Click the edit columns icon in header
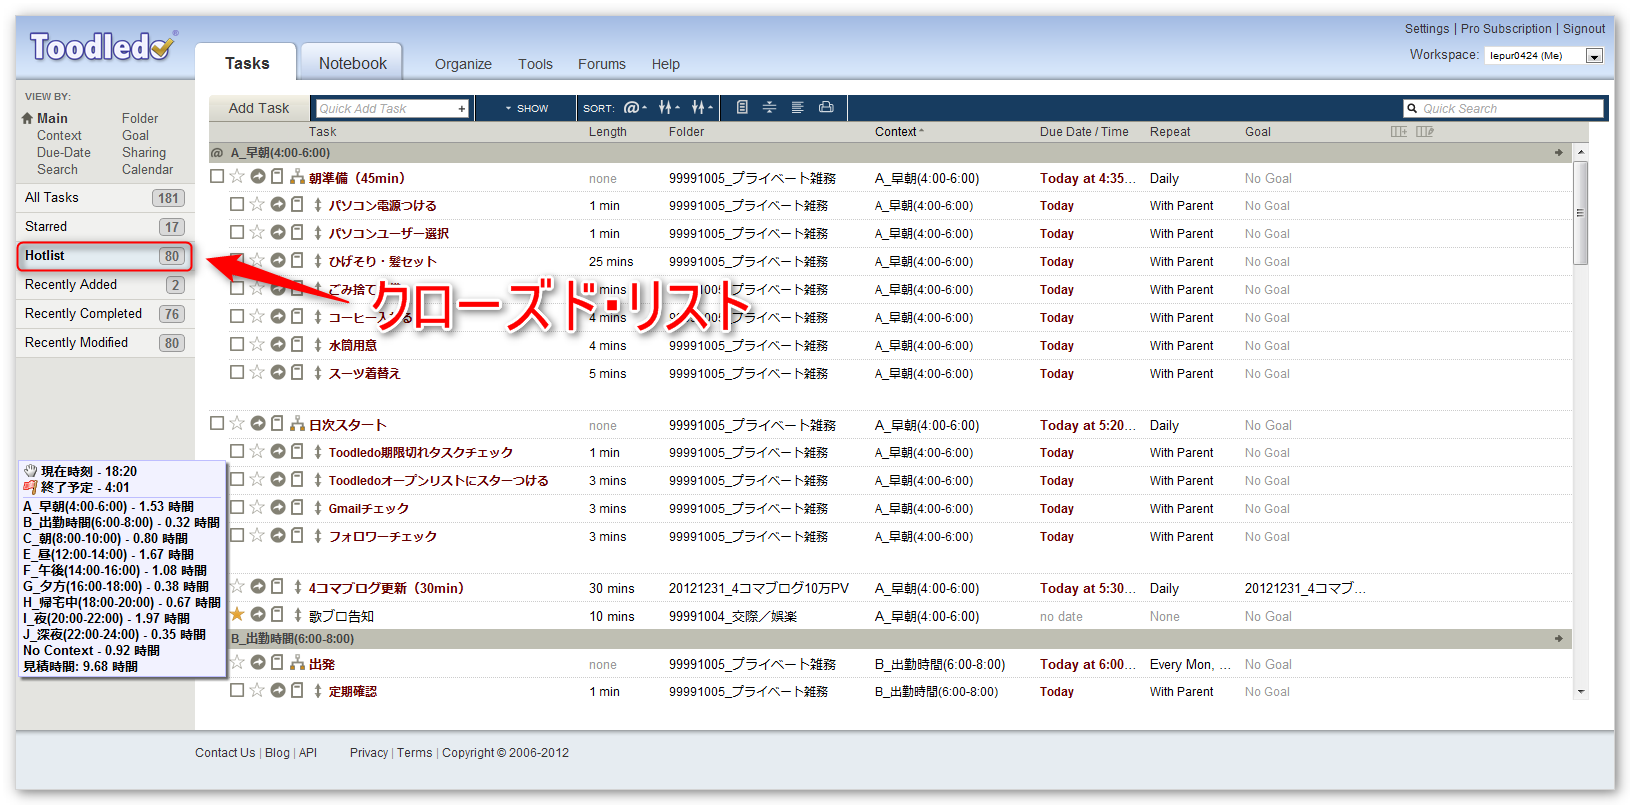This screenshot has height=805, width=1630. click(1425, 132)
